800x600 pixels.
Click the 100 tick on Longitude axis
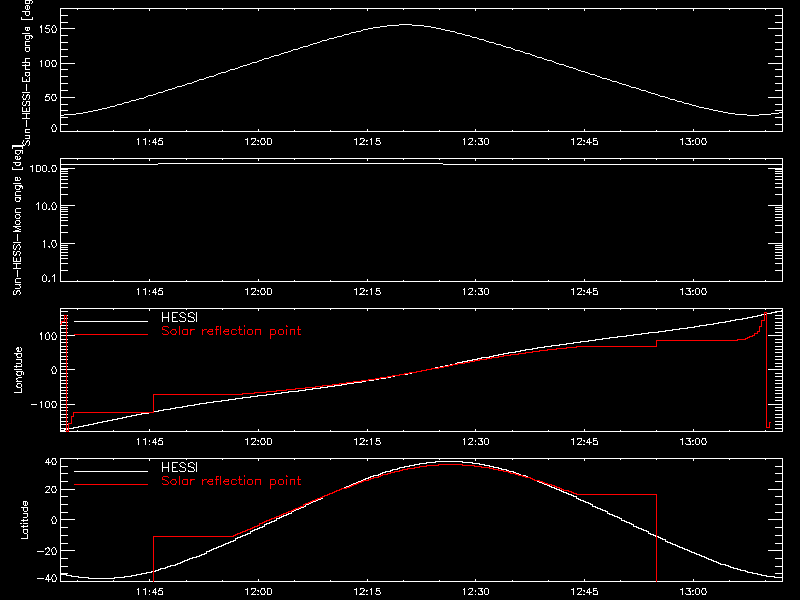[49, 336]
